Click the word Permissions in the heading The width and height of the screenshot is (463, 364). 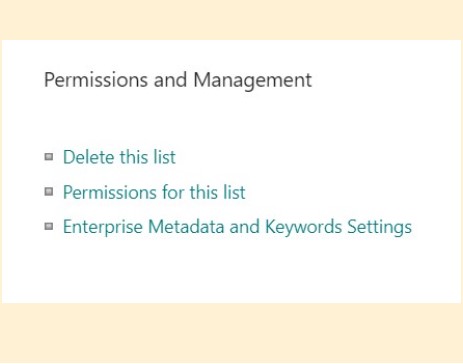(96, 80)
